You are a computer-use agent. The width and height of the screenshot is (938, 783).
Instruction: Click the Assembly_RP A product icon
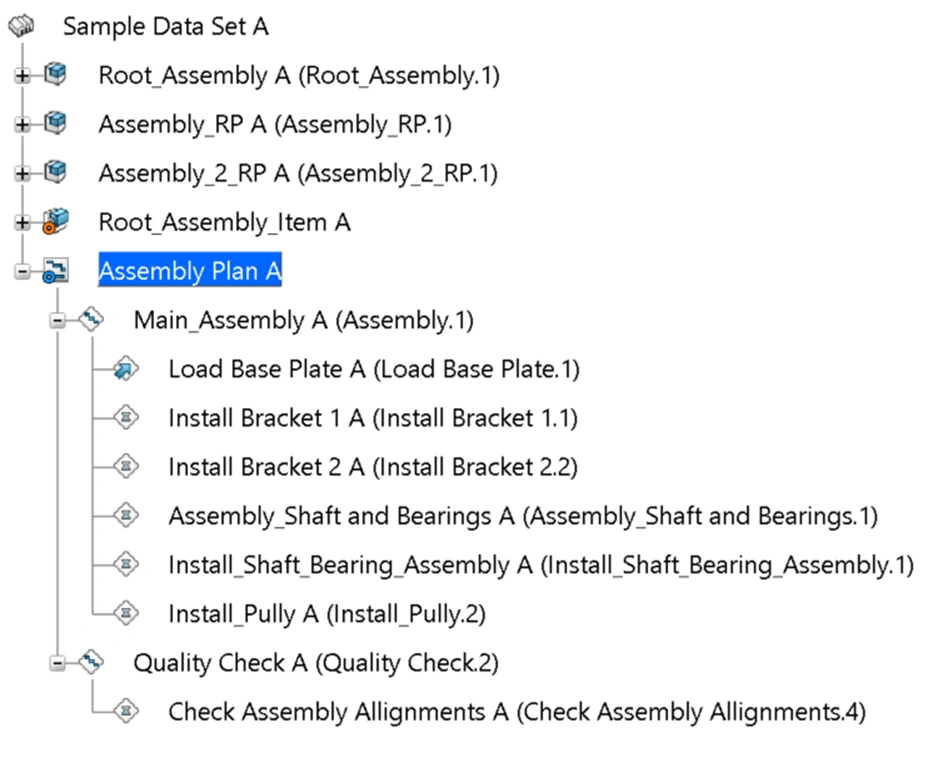[56, 124]
